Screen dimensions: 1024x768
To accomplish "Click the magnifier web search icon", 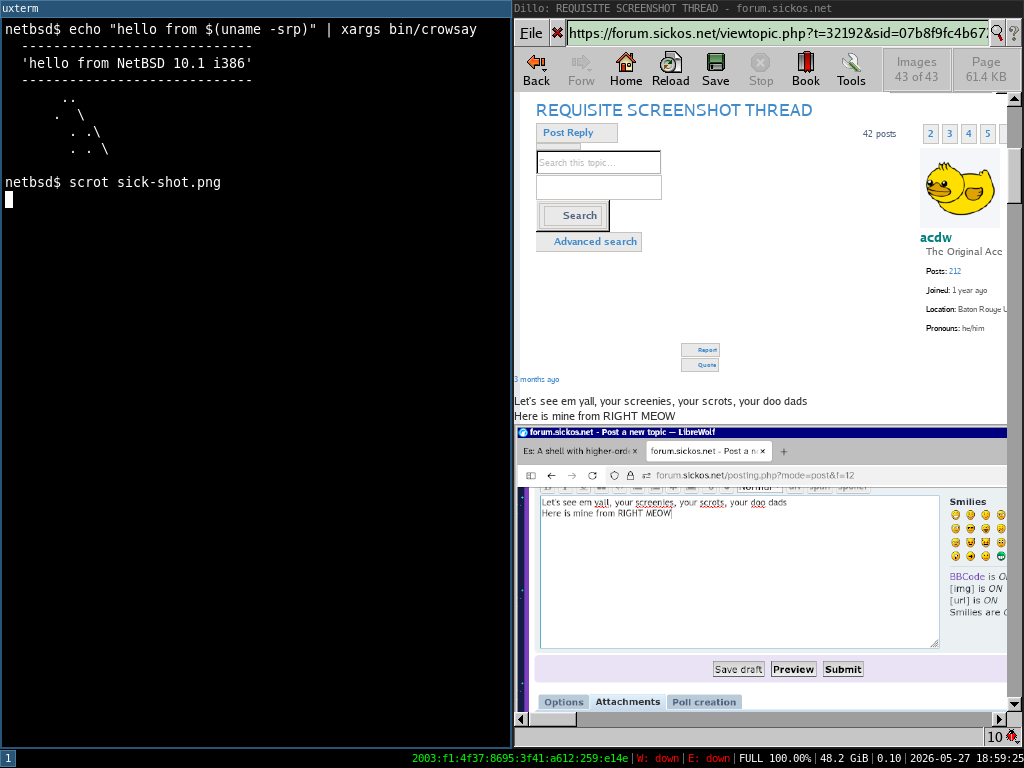I will coord(997,33).
